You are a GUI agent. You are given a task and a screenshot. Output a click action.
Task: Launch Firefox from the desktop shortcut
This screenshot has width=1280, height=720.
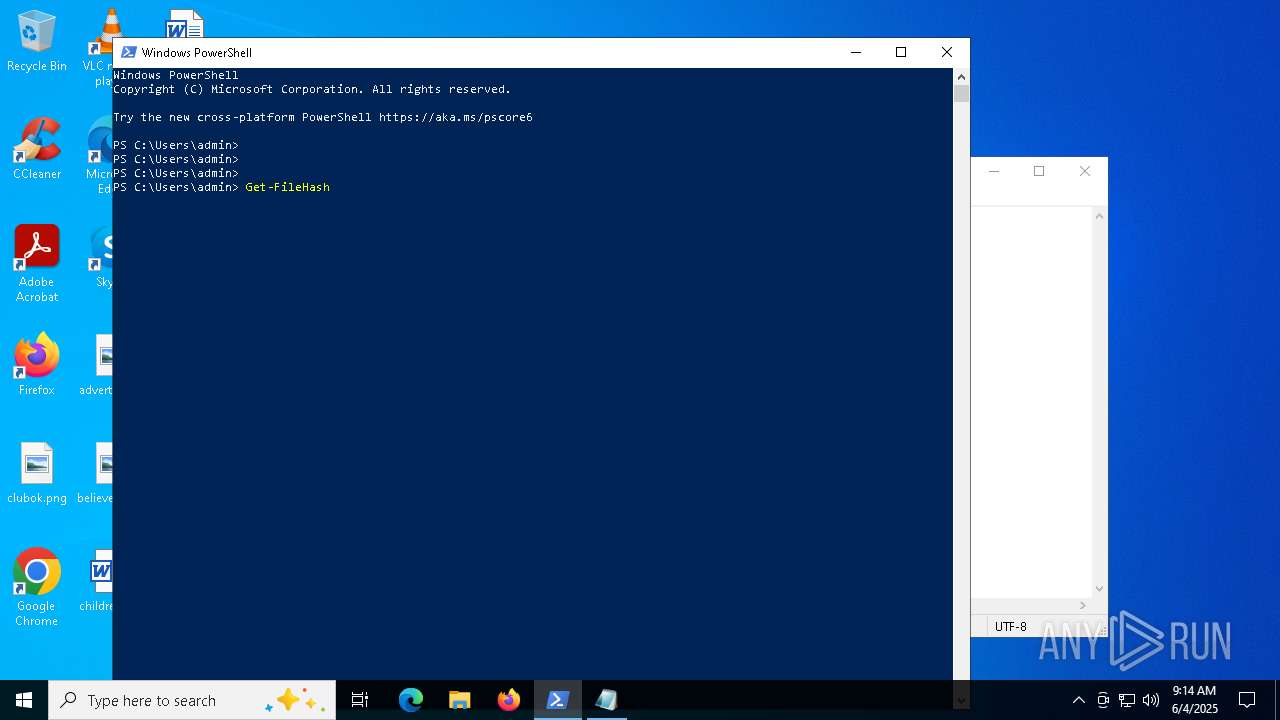click(x=37, y=365)
